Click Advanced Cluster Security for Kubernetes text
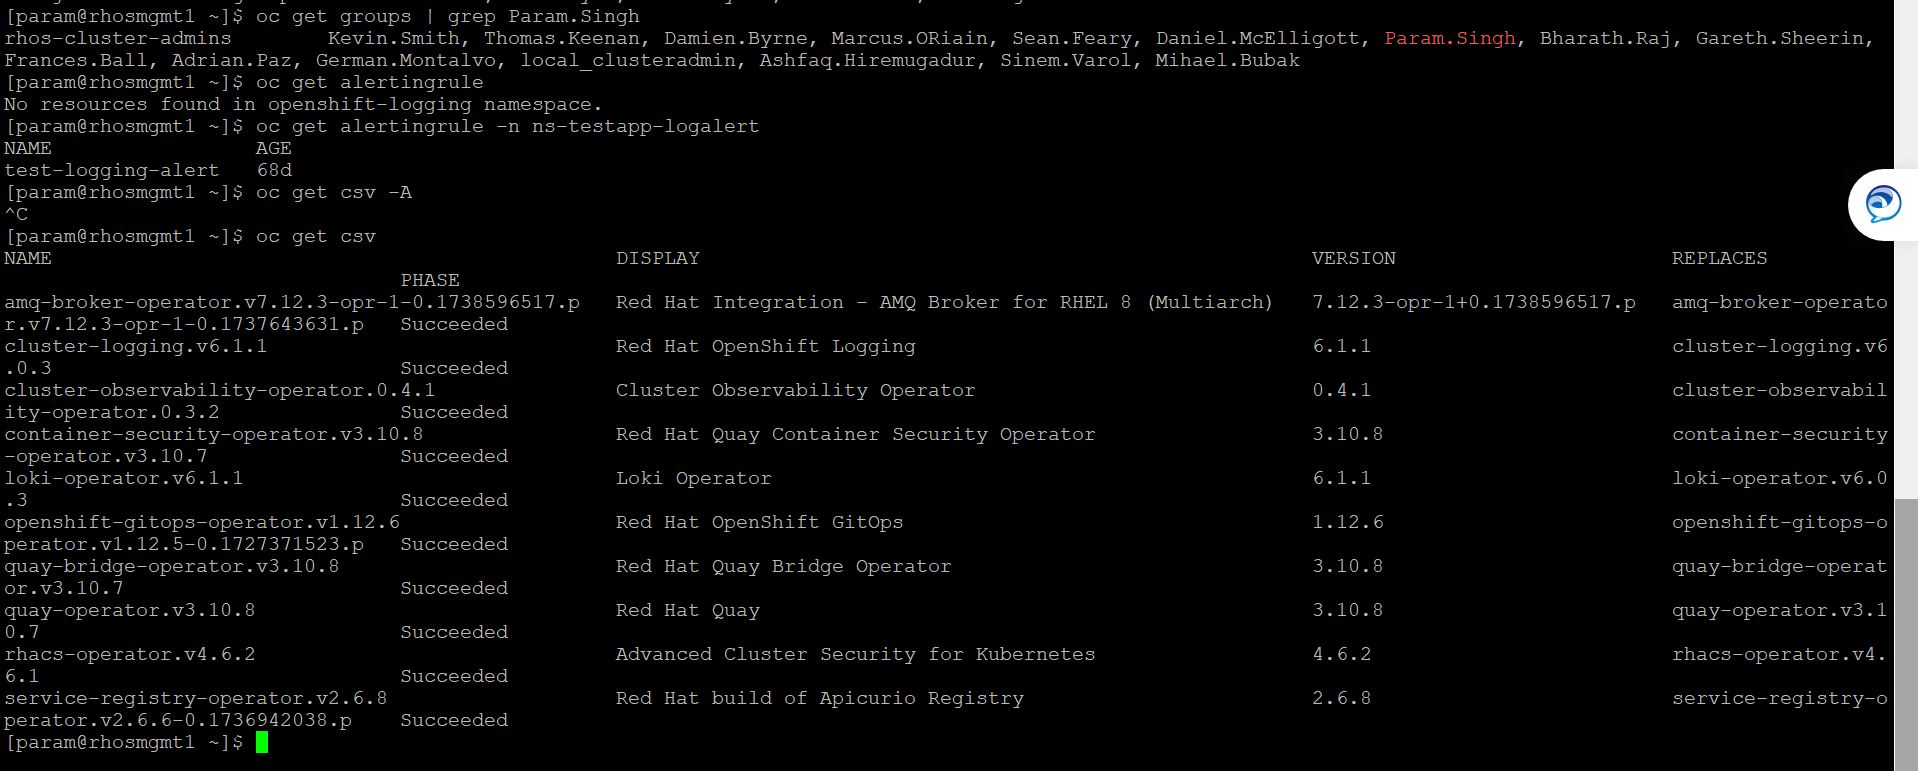The image size is (1918, 771). [x=855, y=654]
